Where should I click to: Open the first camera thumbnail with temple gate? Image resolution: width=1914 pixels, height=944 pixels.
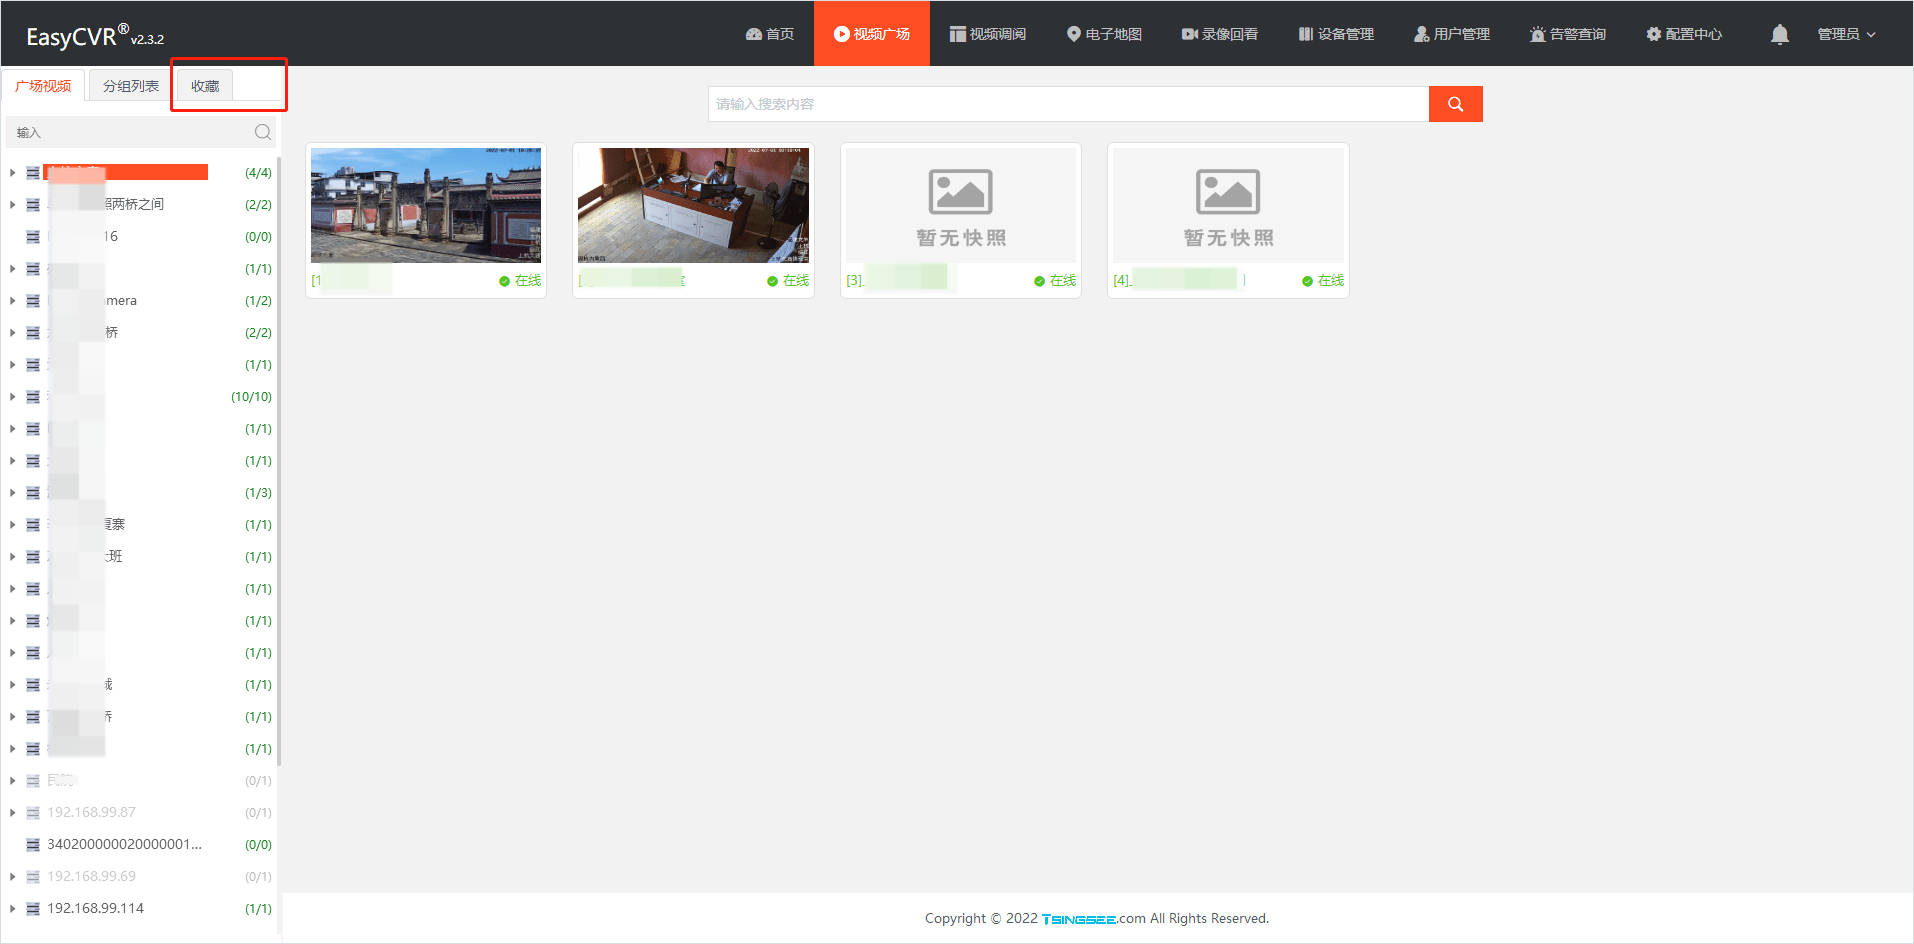(426, 205)
